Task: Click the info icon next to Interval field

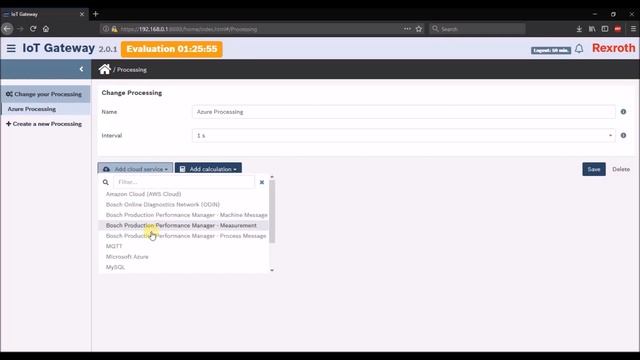Action: tap(623, 135)
